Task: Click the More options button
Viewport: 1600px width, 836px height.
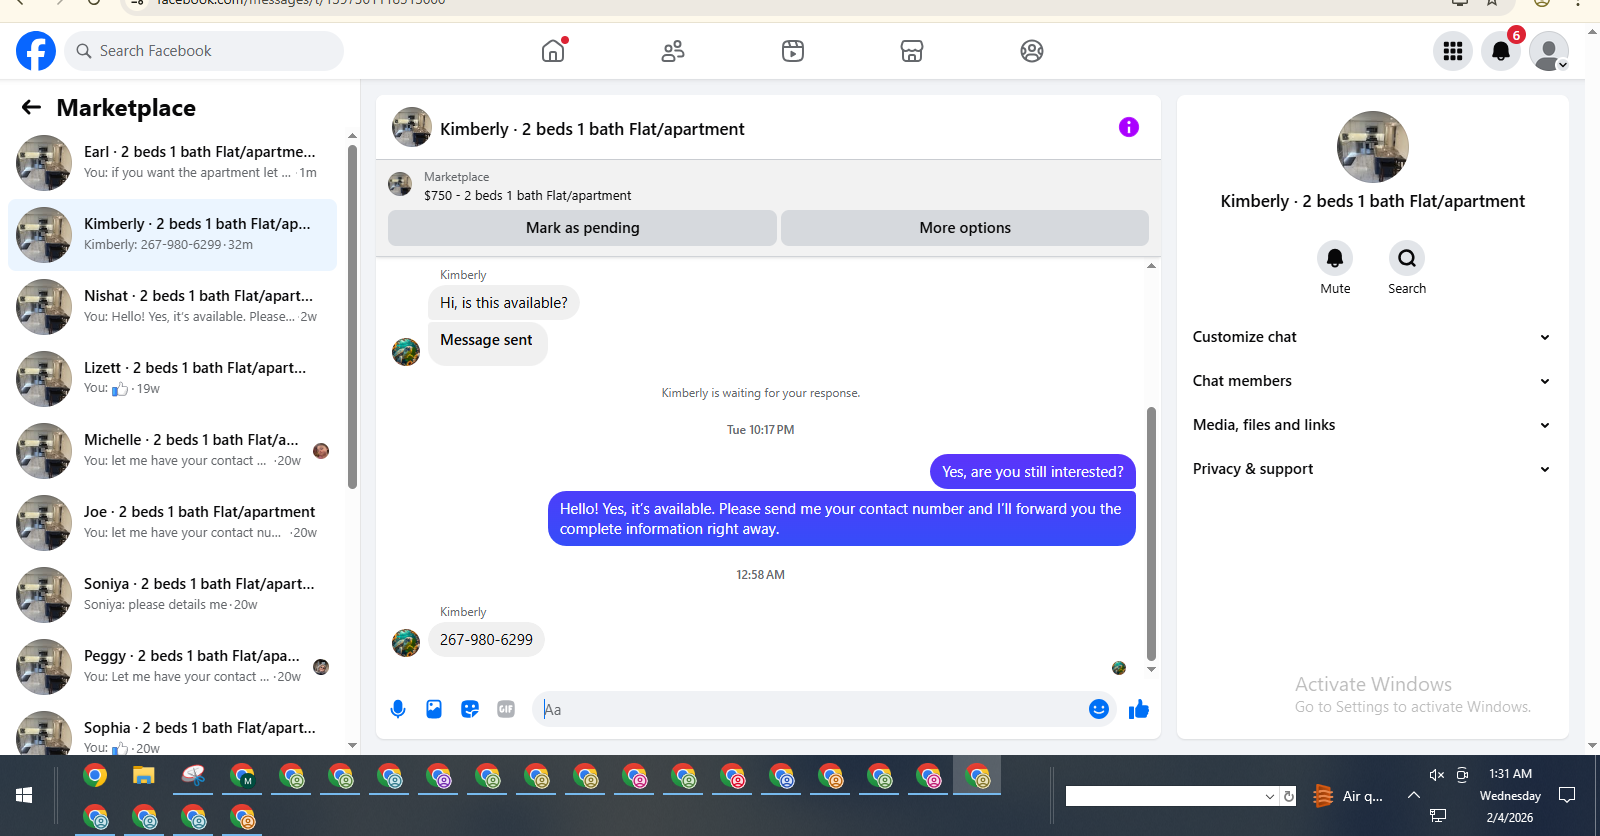Action: (x=965, y=228)
